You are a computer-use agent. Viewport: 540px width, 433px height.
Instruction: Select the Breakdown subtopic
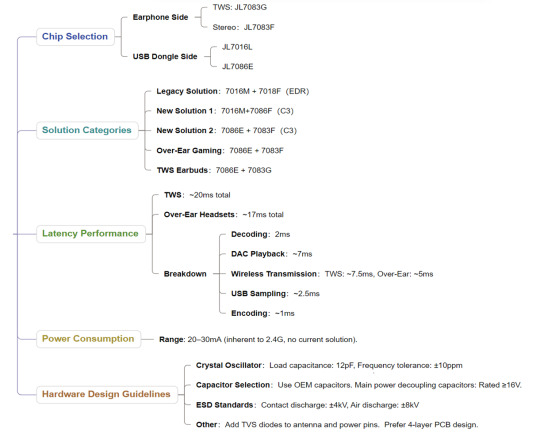pyautogui.click(x=185, y=274)
